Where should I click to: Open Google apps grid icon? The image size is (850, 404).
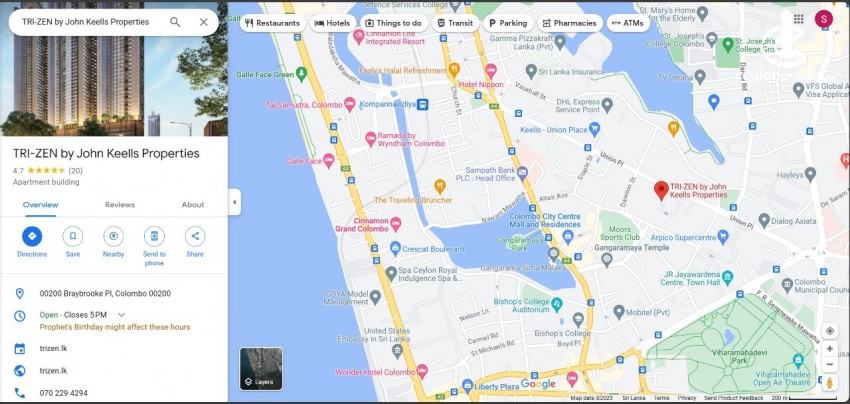click(799, 19)
